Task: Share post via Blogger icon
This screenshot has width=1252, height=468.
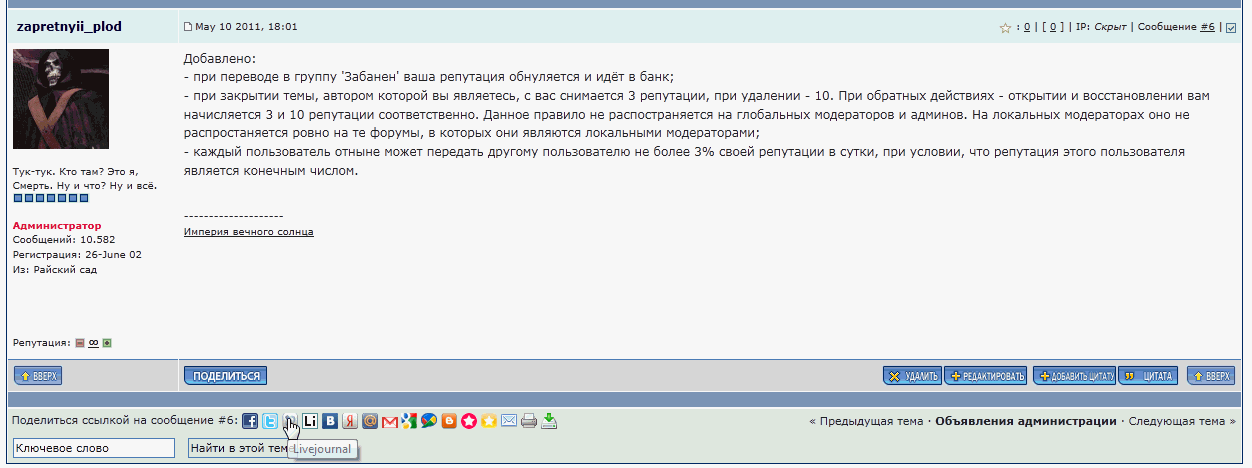Action: [x=449, y=421]
